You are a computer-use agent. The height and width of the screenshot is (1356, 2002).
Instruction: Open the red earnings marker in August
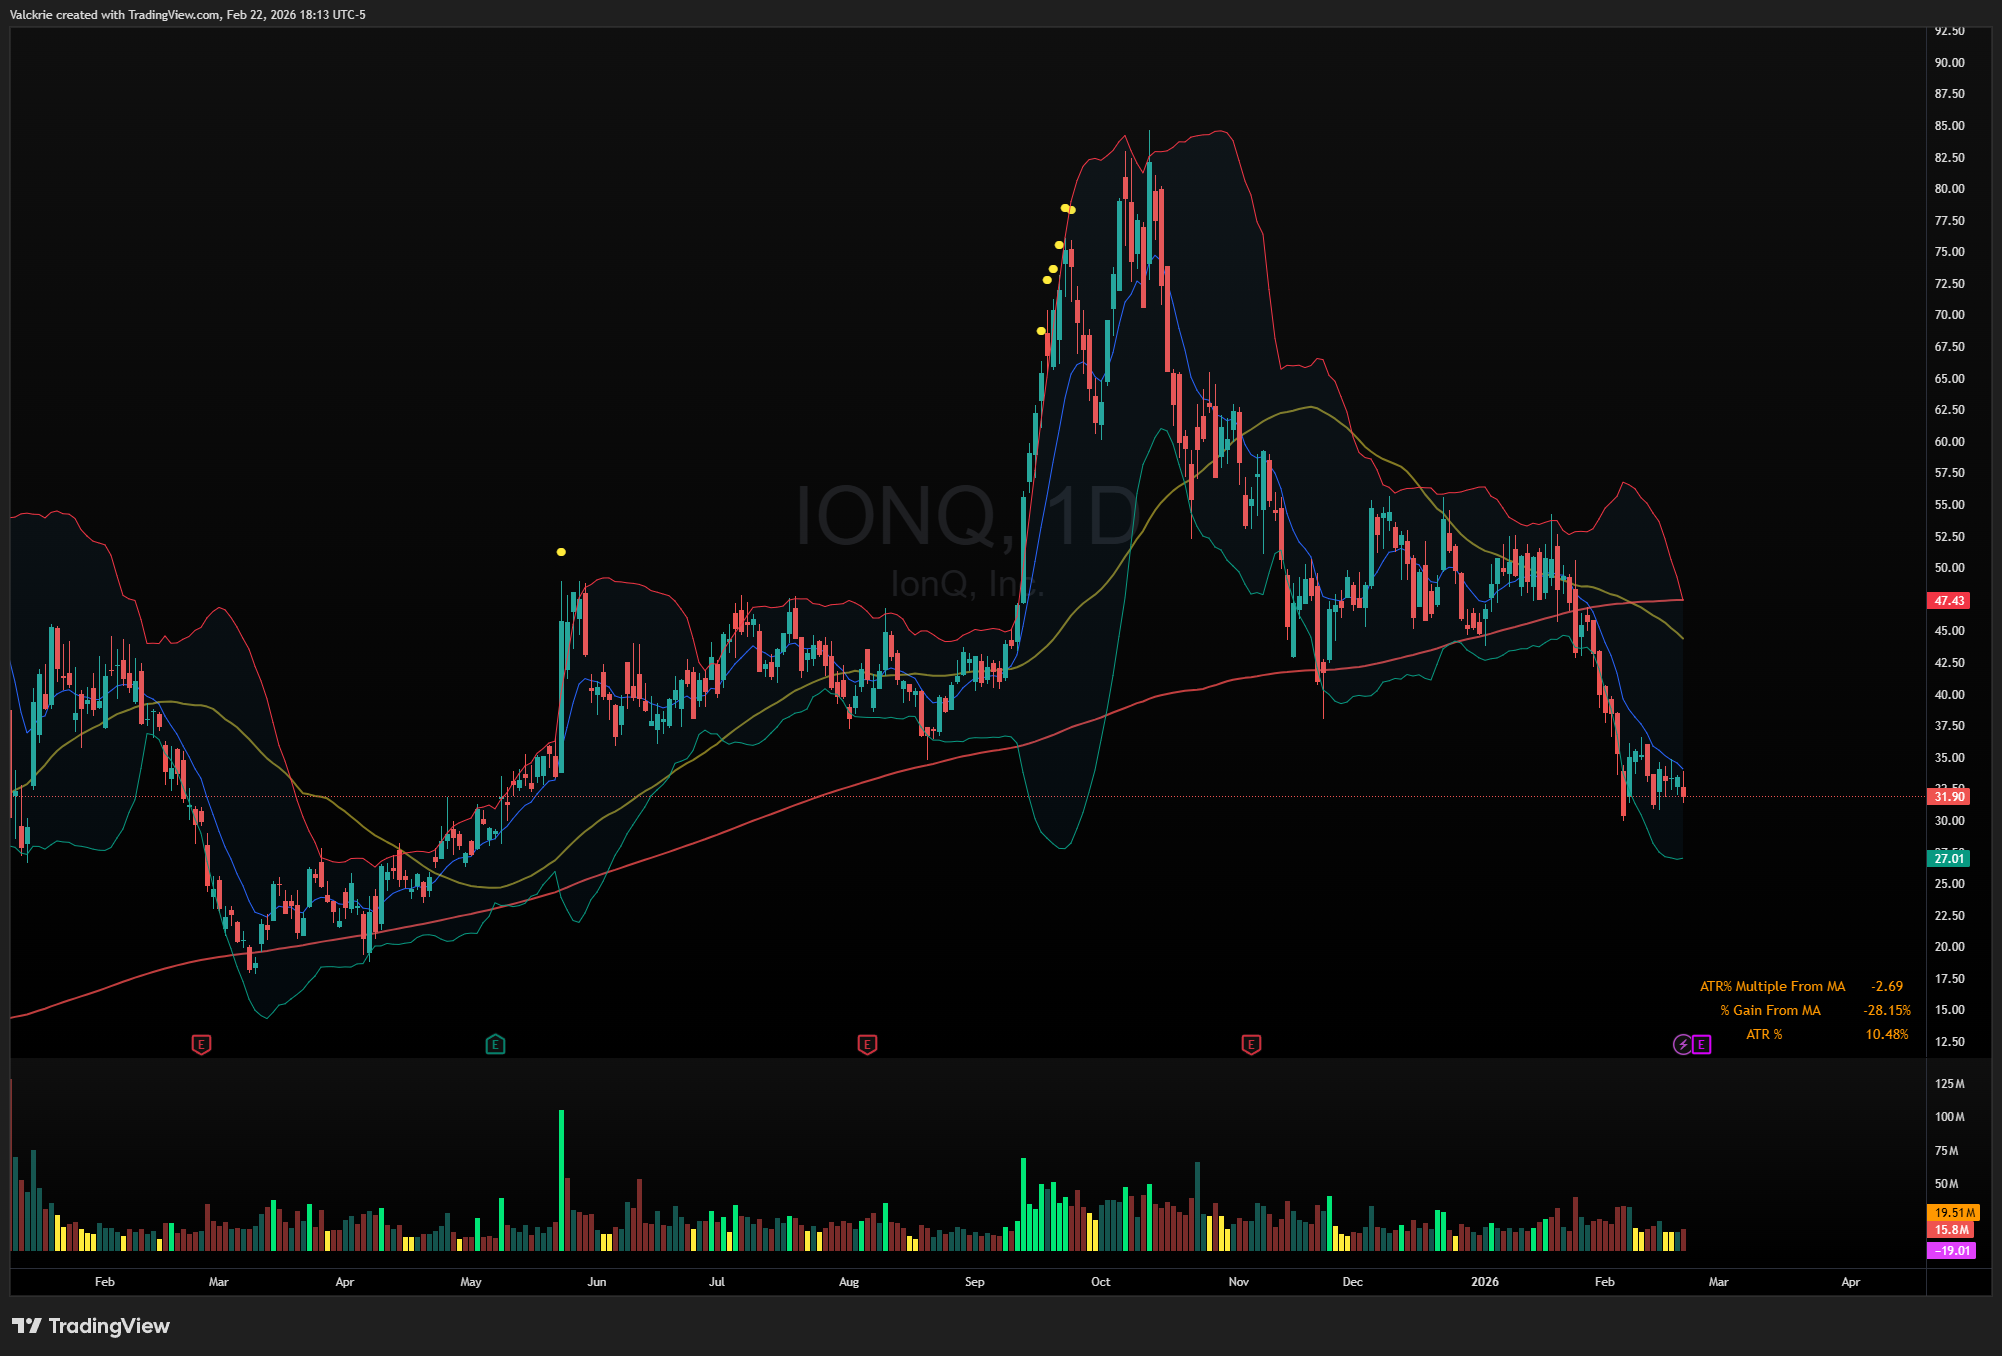(x=867, y=1045)
